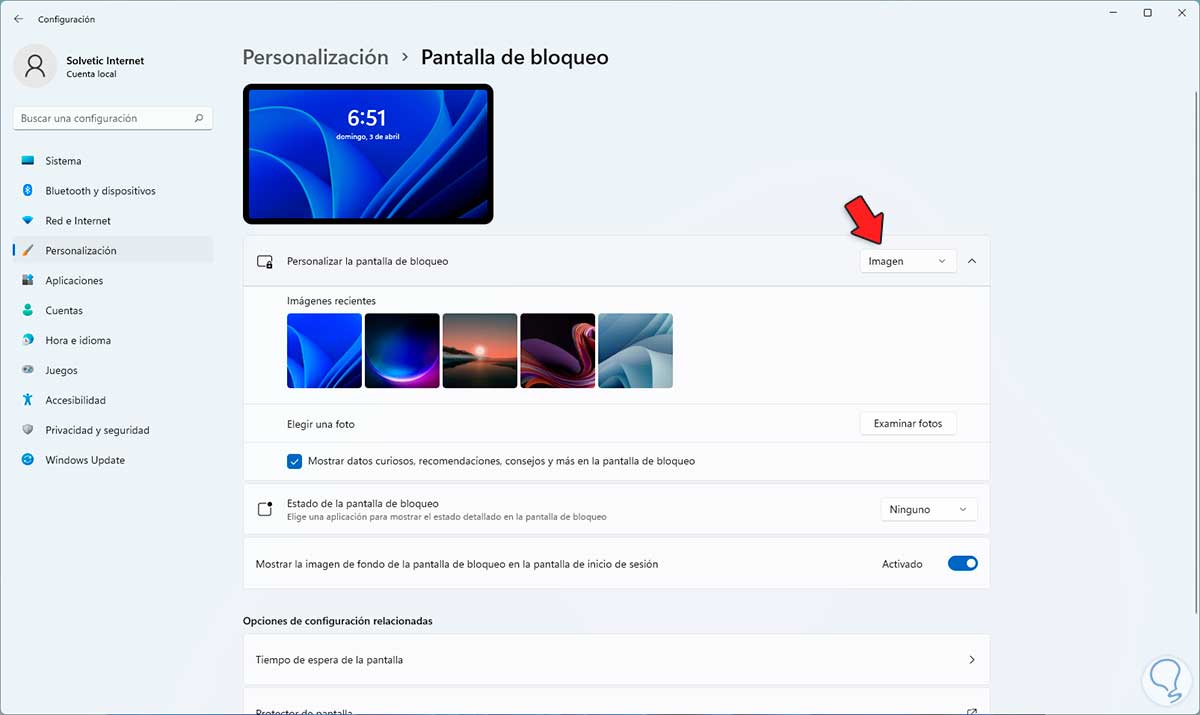Image resolution: width=1200 pixels, height=715 pixels.
Task: Focus the 'Buscar una configuración' search field
Action: click(113, 118)
